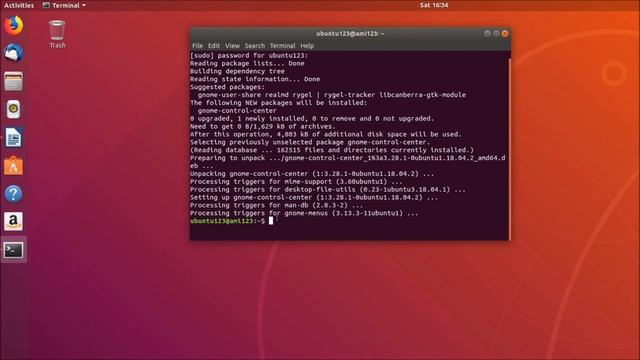Open the Search menu in Terminal
This screenshot has height=360, width=640.
[x=255, y=46]
